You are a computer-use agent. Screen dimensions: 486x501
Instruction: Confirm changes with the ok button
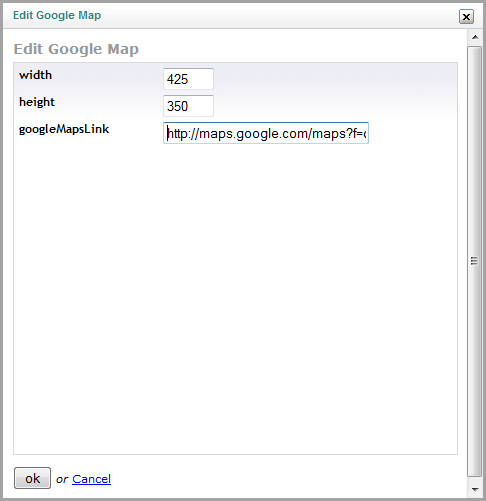(32, 478)
